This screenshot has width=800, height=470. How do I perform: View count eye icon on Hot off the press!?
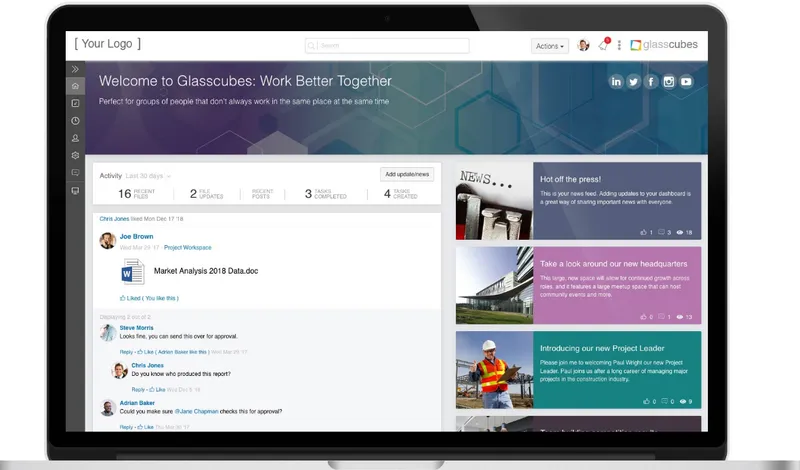tap(680, 232)
